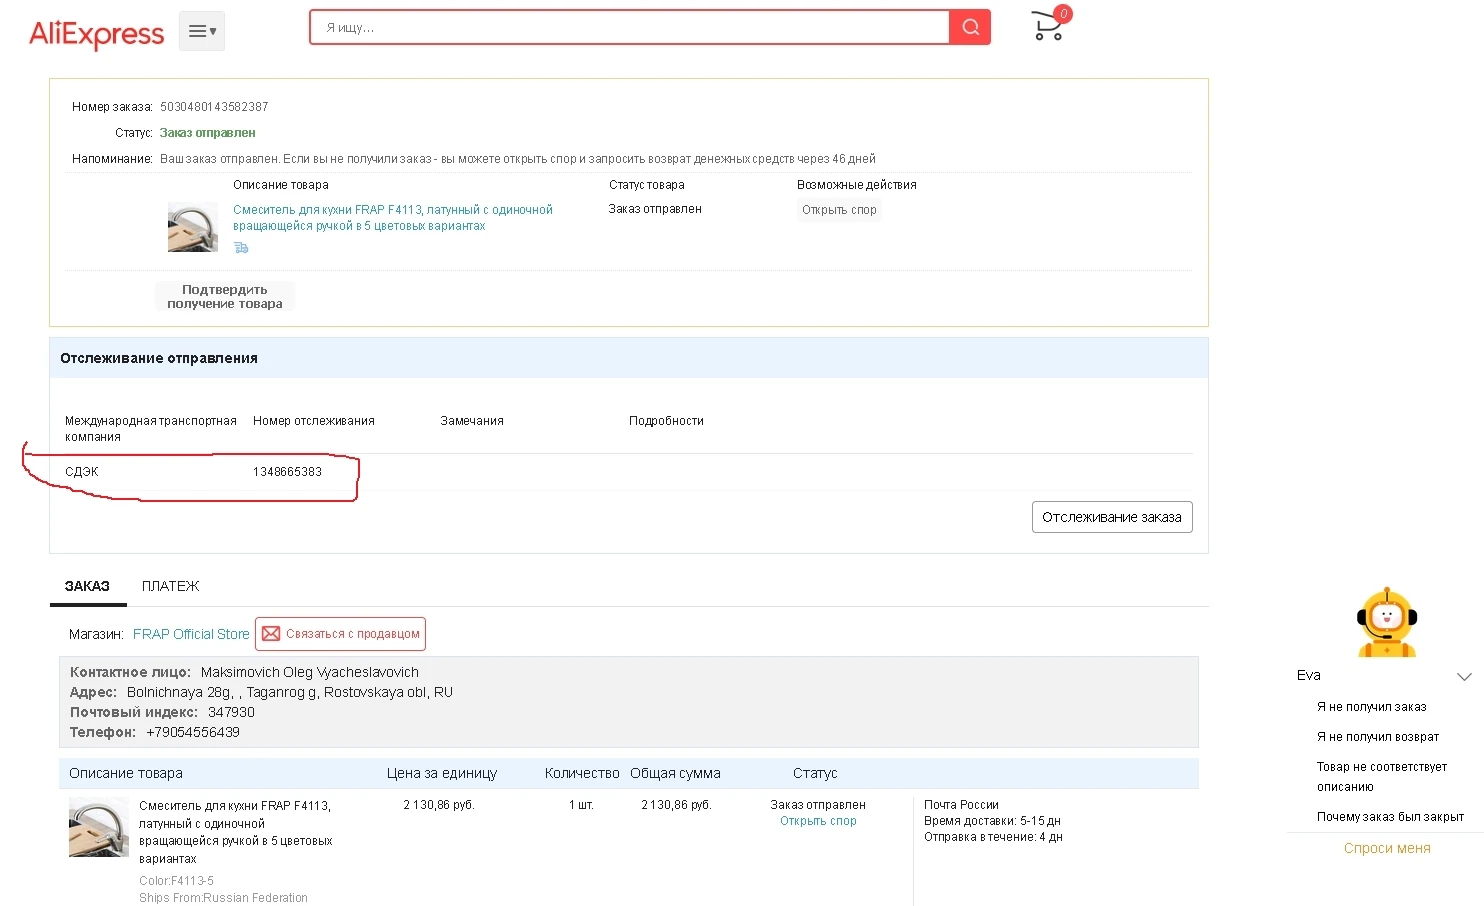Click 'Color:F4113-5' variant text
1484x906 pixels.
pos(176,881)
